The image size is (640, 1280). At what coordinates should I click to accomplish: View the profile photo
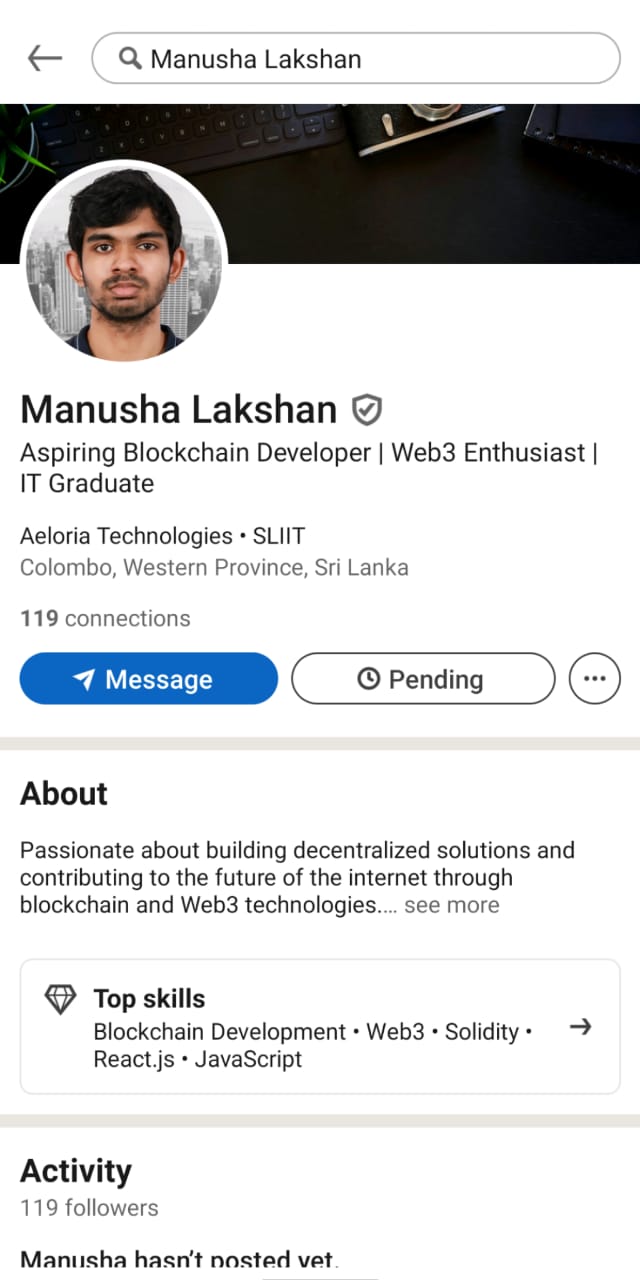coord(124,260)
